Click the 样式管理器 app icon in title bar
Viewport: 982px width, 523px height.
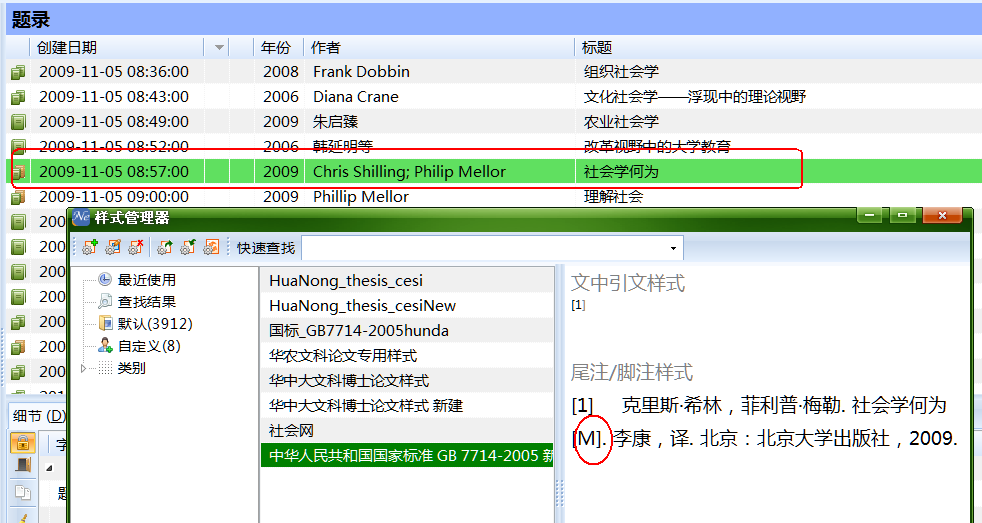pyautogui.click(x=81, y=217)
